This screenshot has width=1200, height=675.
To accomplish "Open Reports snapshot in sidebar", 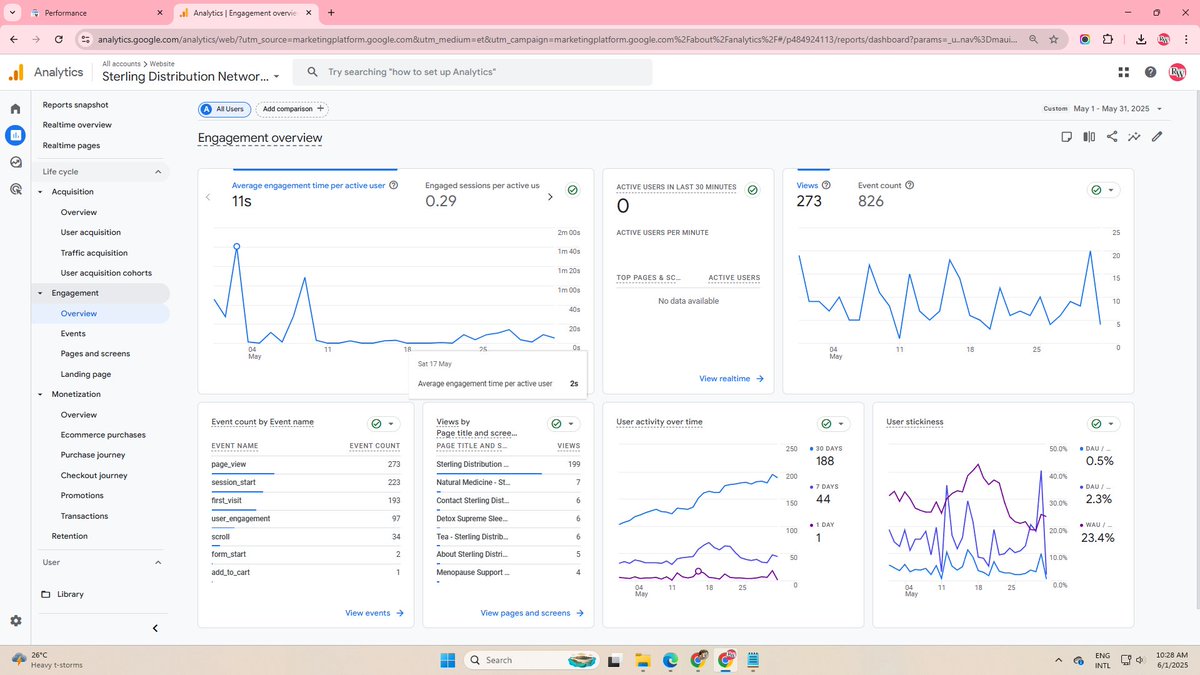I will coord(75,105).
